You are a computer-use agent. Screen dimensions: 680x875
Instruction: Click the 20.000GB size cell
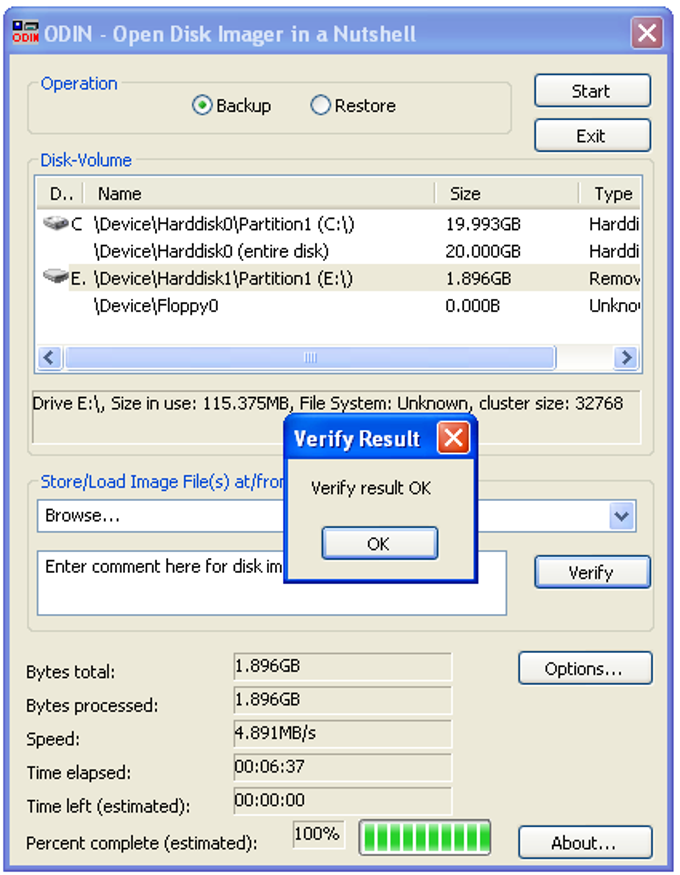click(x=483, y=252)
